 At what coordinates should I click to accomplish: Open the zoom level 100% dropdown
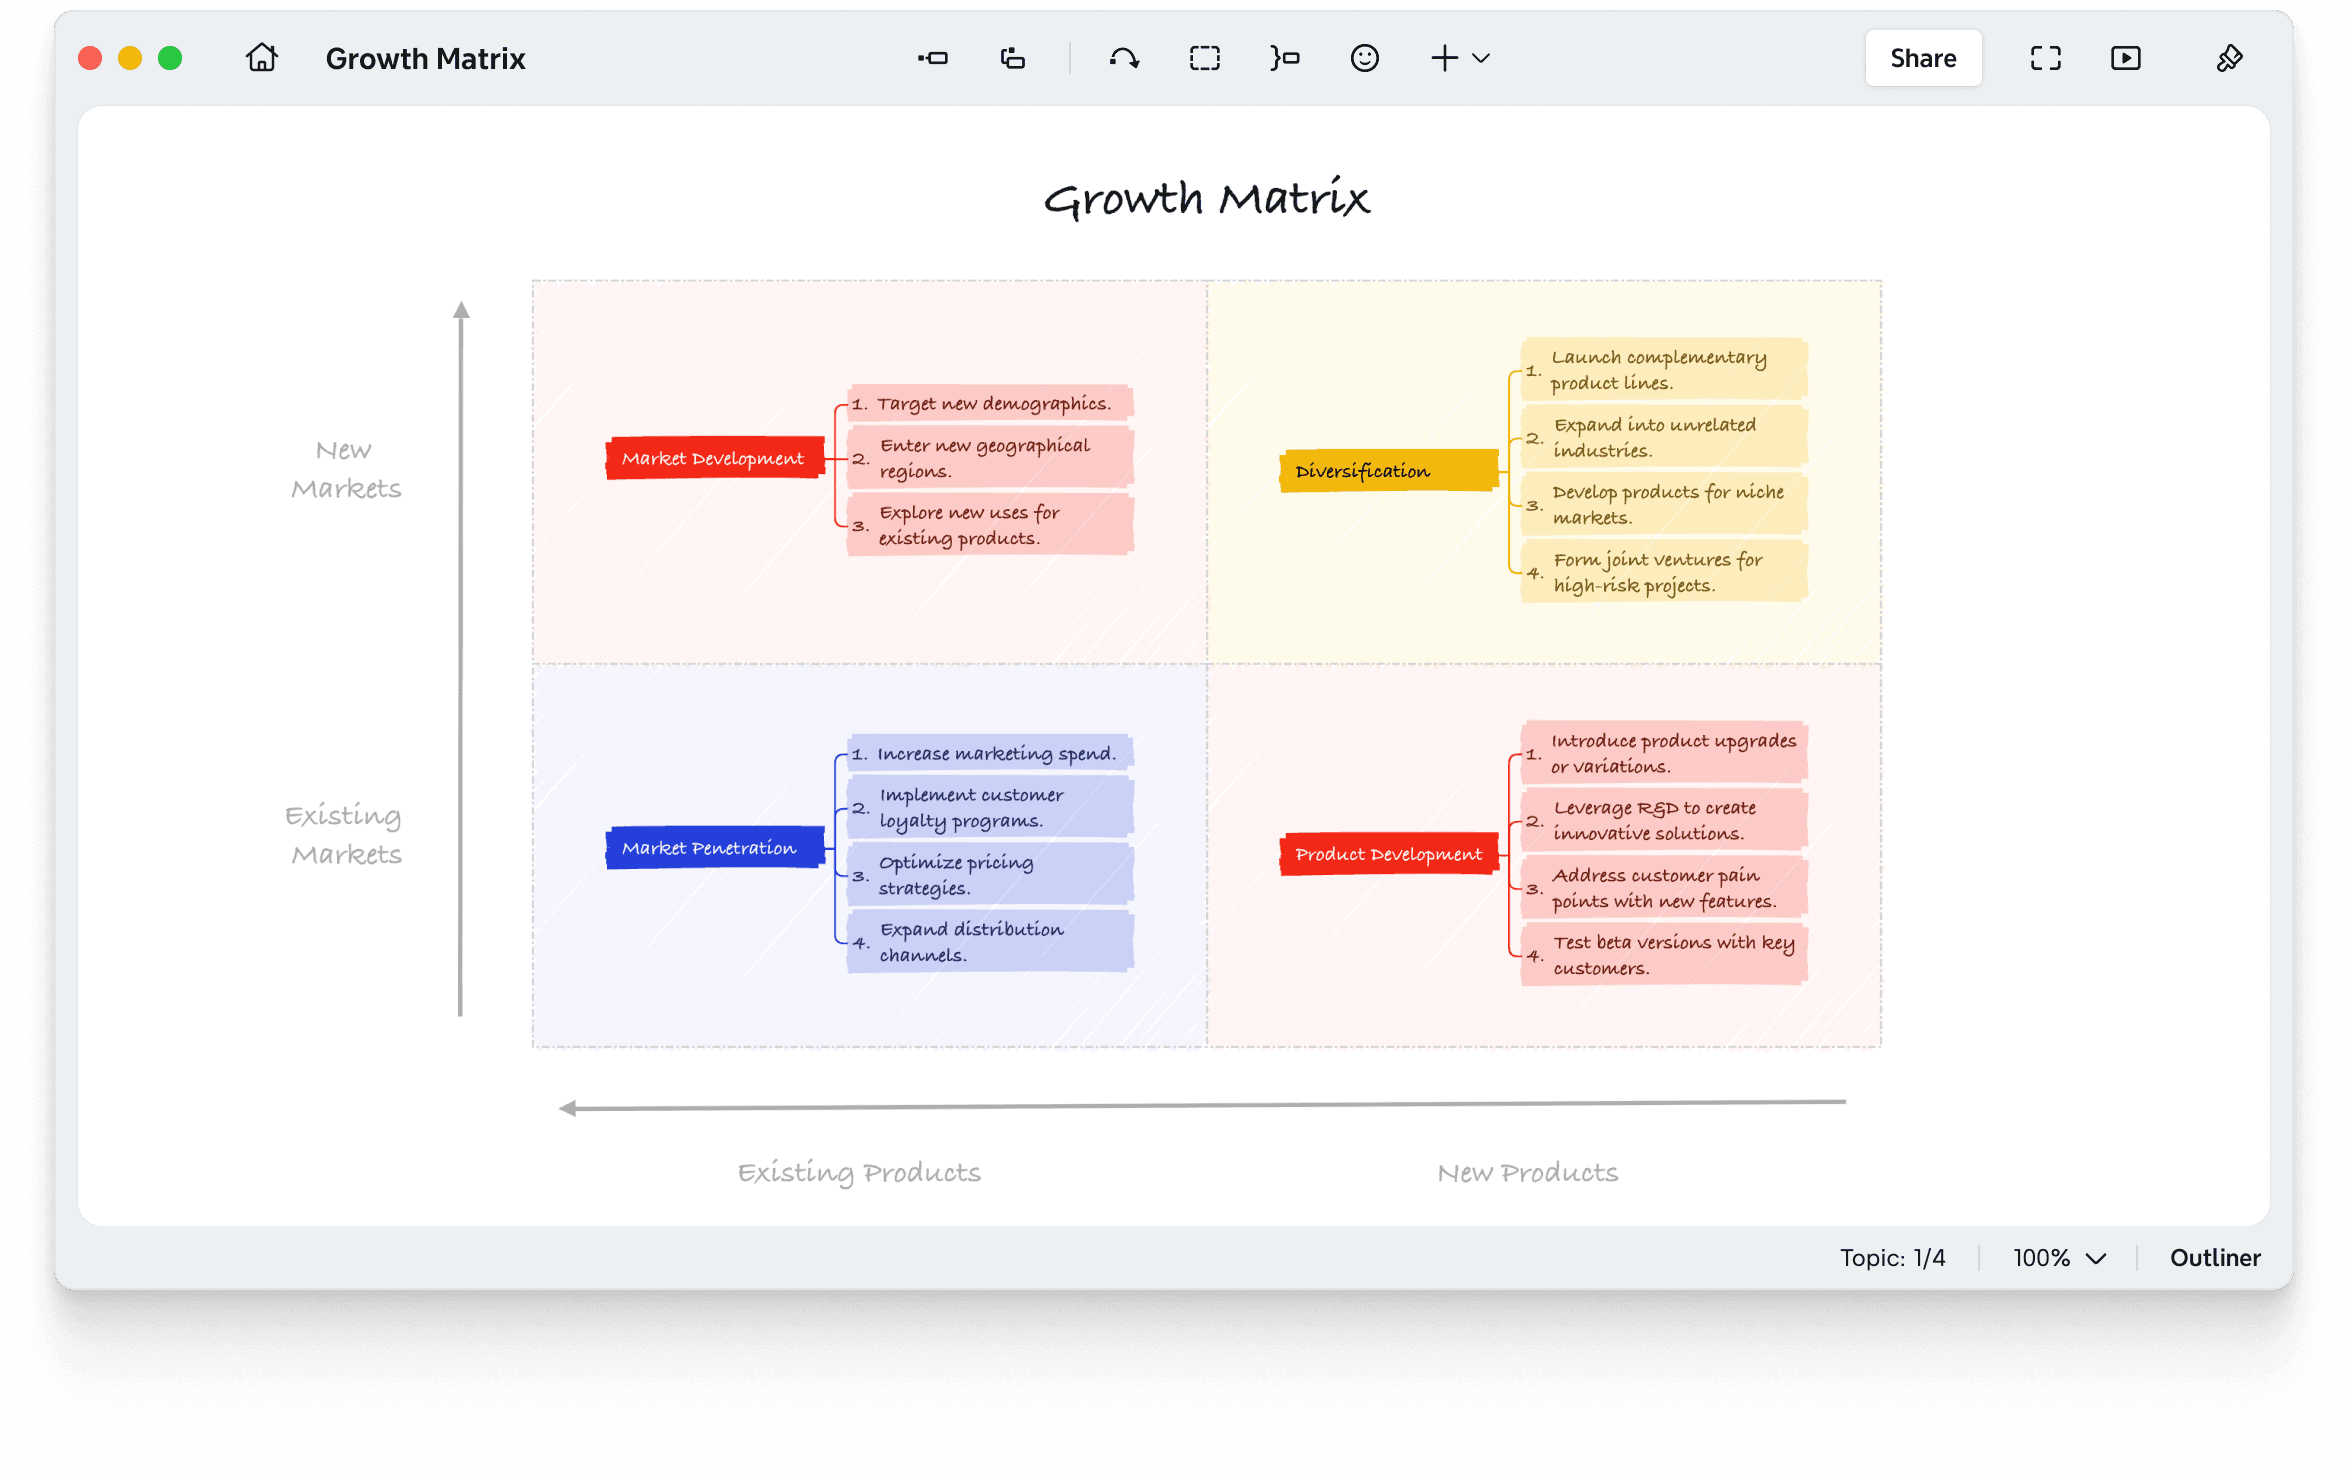click(2057, 1258)
